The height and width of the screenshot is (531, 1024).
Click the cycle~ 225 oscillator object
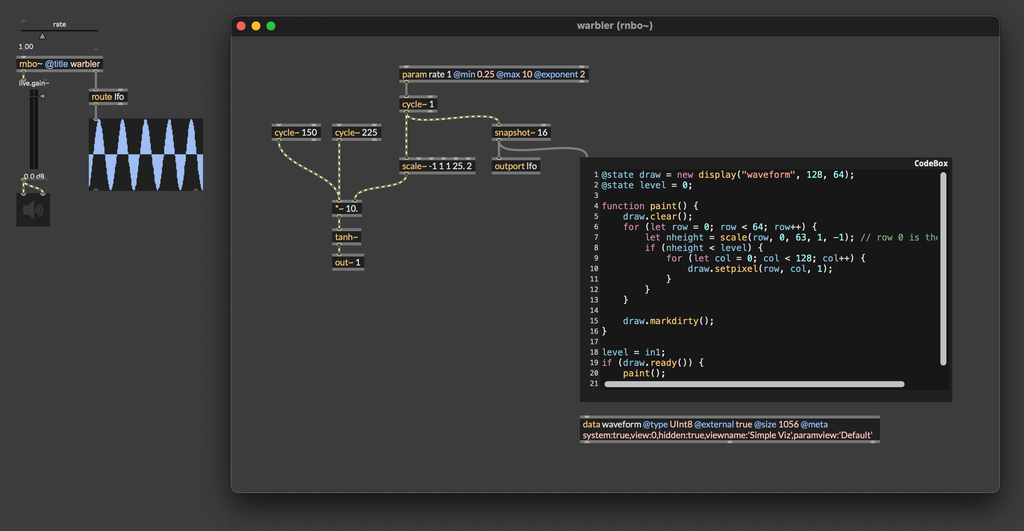coord(357,132)
